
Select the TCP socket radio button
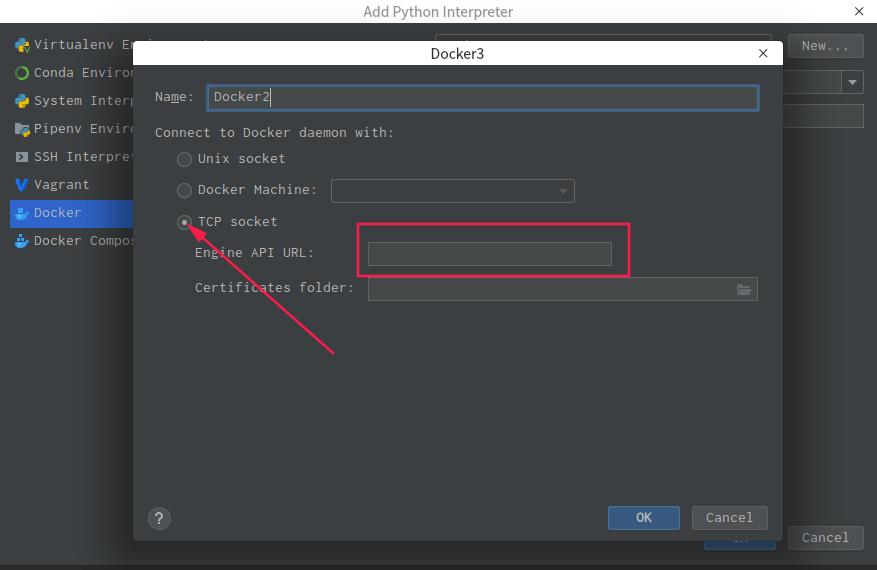tap(185, 222)
